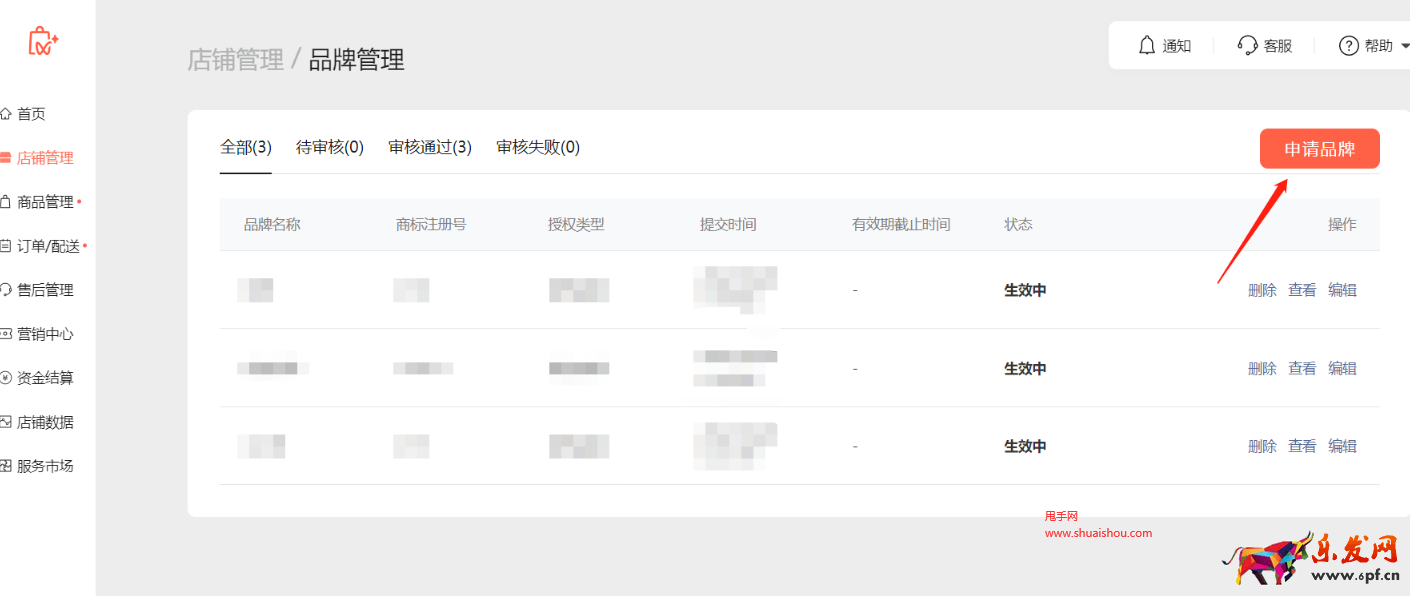Click the home icon beside 首页

[6, 114]
